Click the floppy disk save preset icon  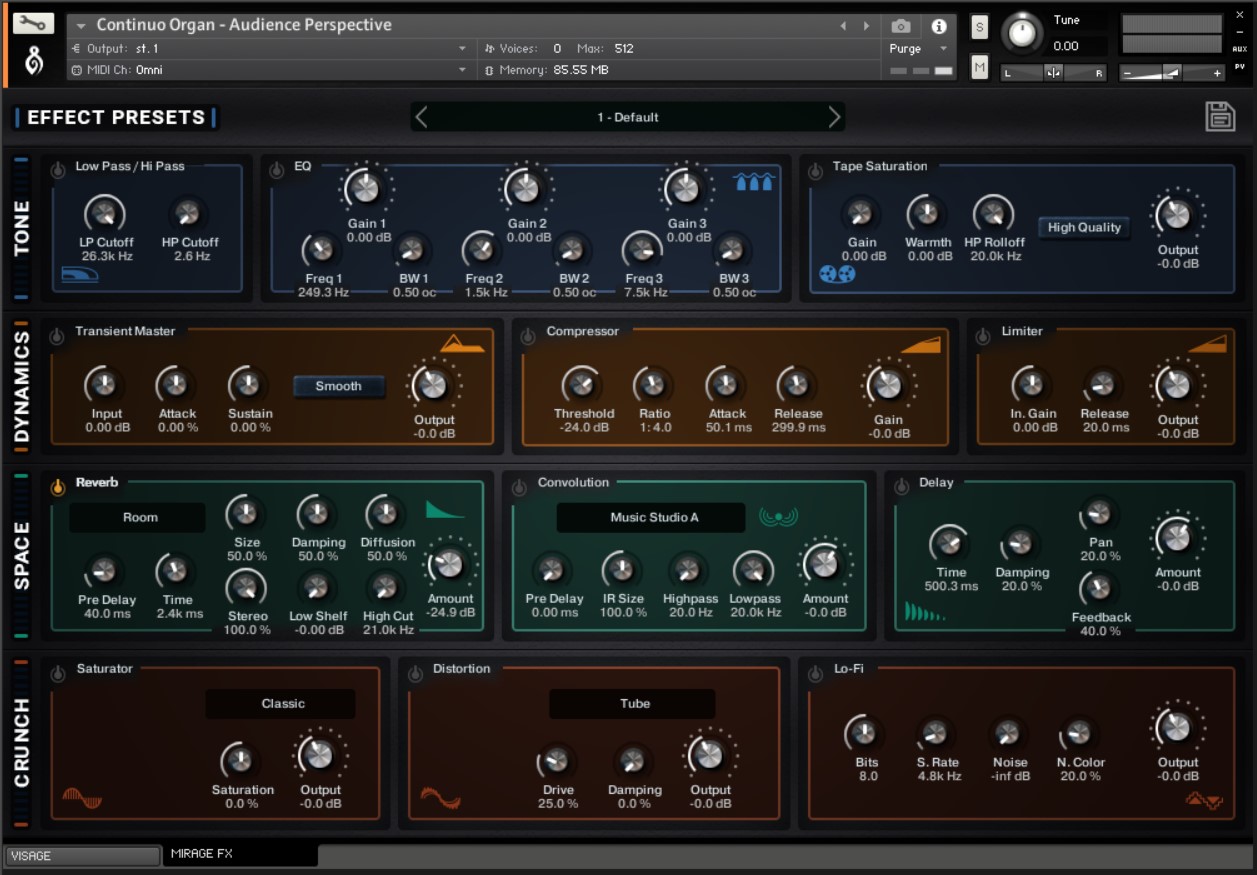tap(1219, 116)
